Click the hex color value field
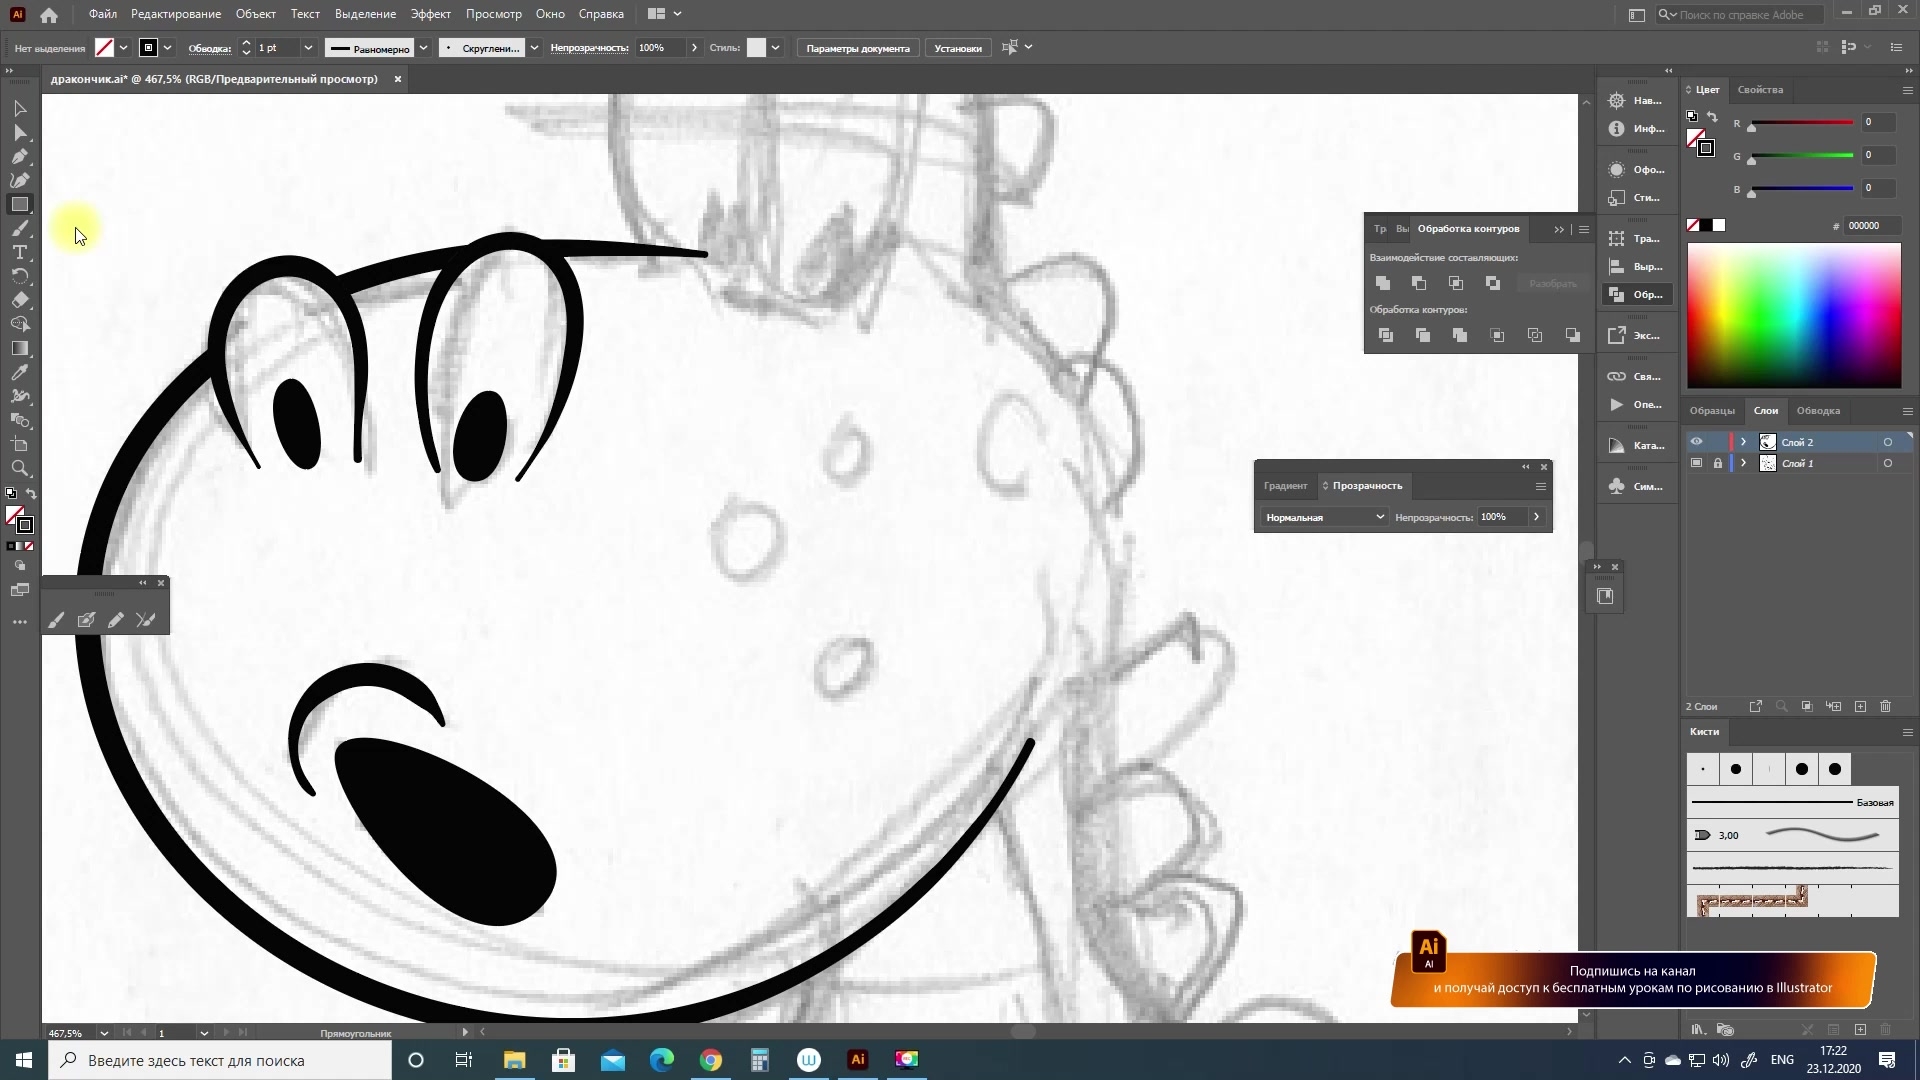 tap(1870, 226)
